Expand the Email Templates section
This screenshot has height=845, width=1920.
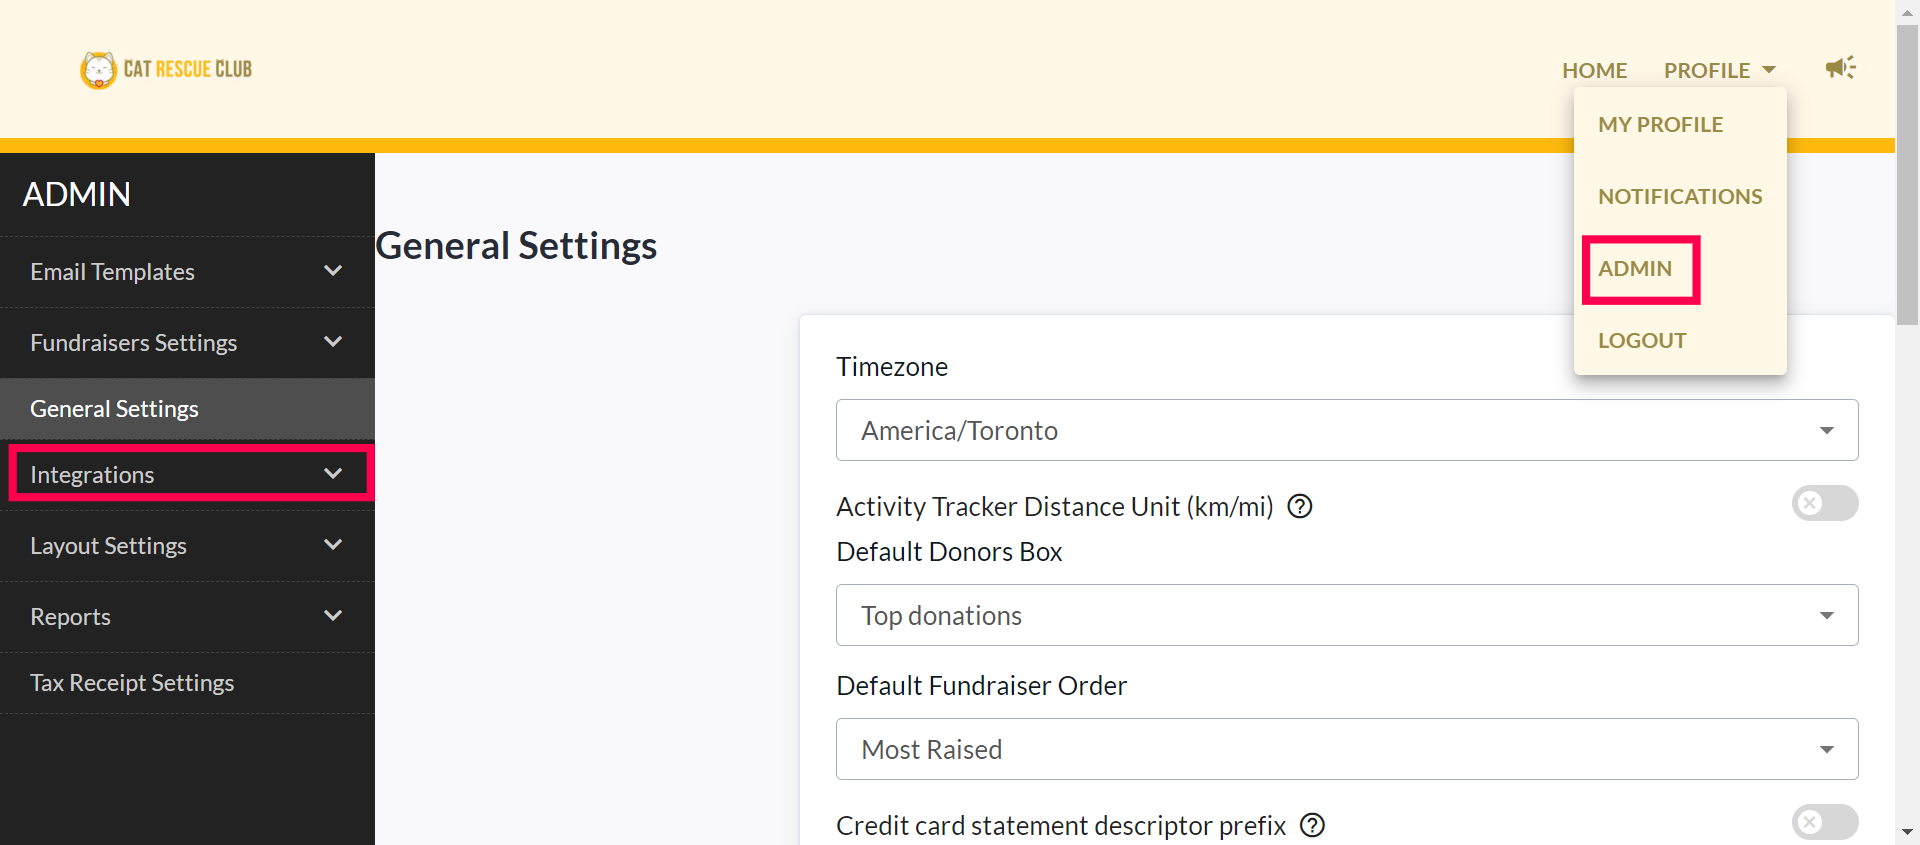[331, 271]
